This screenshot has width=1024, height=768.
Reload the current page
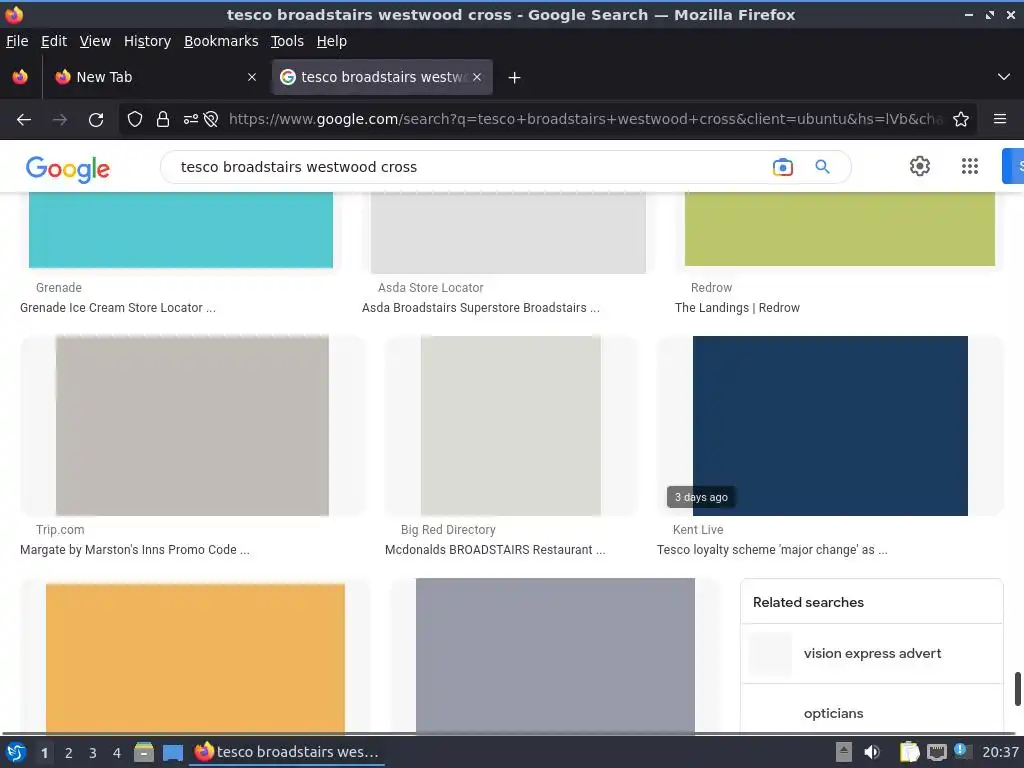click(96, 120)
